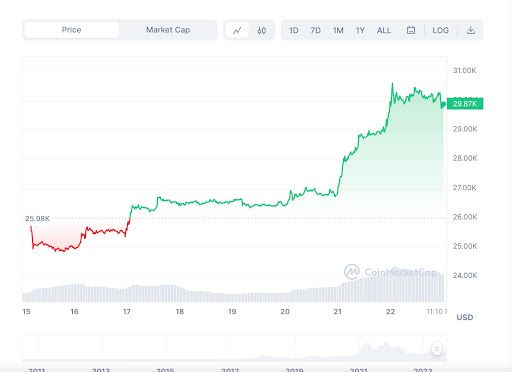This screenshot has height=372, width=512.
Task: Select the 7D time range
Action: click(315, 30)
